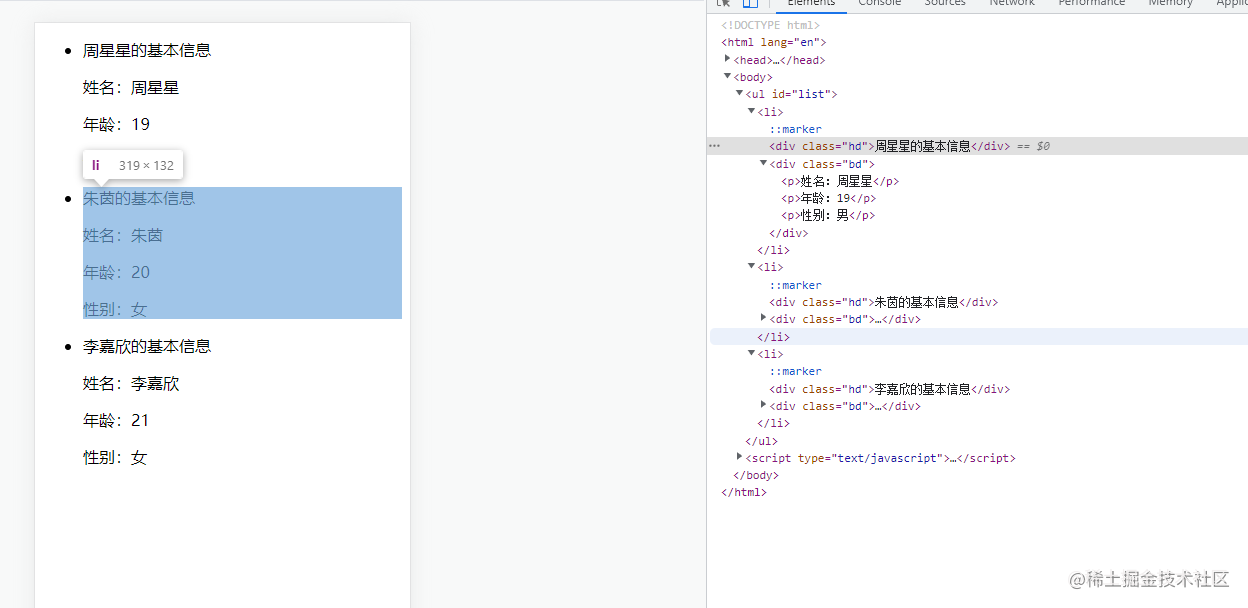1248x608 pixels.
Task: Select the hd div with 周星星的基本信息
Action: coord(890,146)
